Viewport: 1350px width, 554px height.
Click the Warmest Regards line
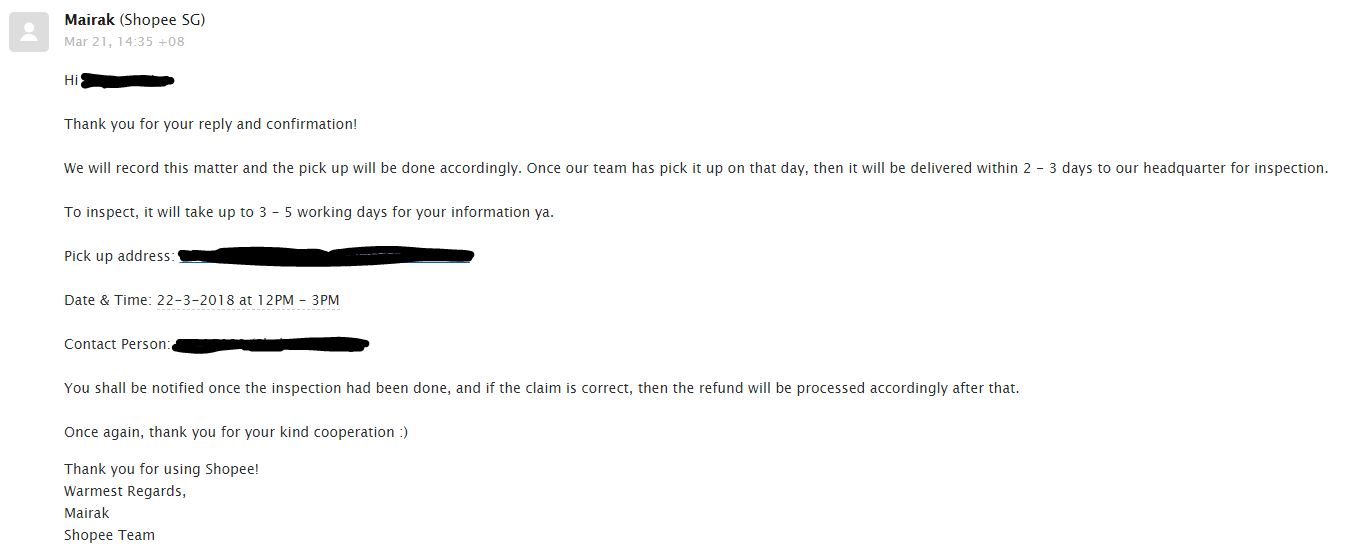pos(125,491)
